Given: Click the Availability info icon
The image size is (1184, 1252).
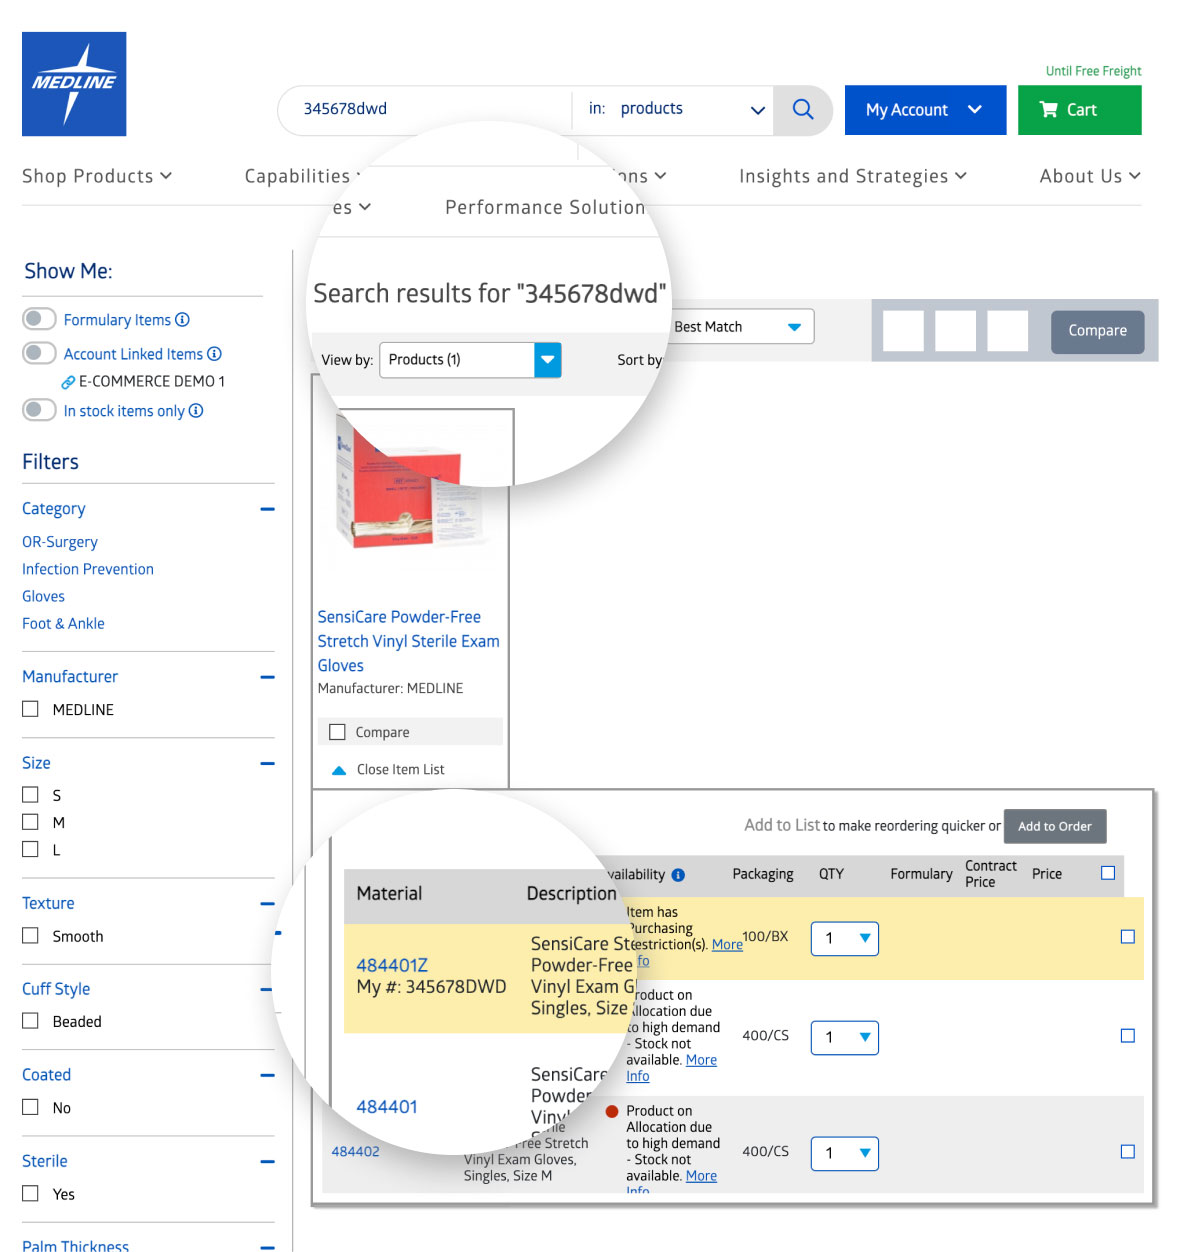Looking at the screenshot, I should tap(678, 875).
